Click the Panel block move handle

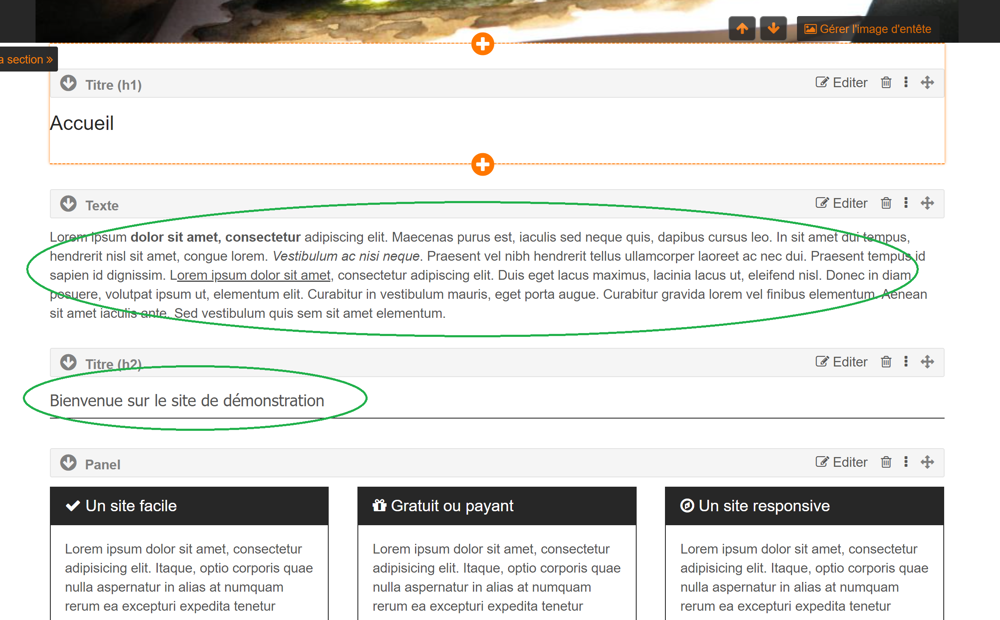[927, 462]
